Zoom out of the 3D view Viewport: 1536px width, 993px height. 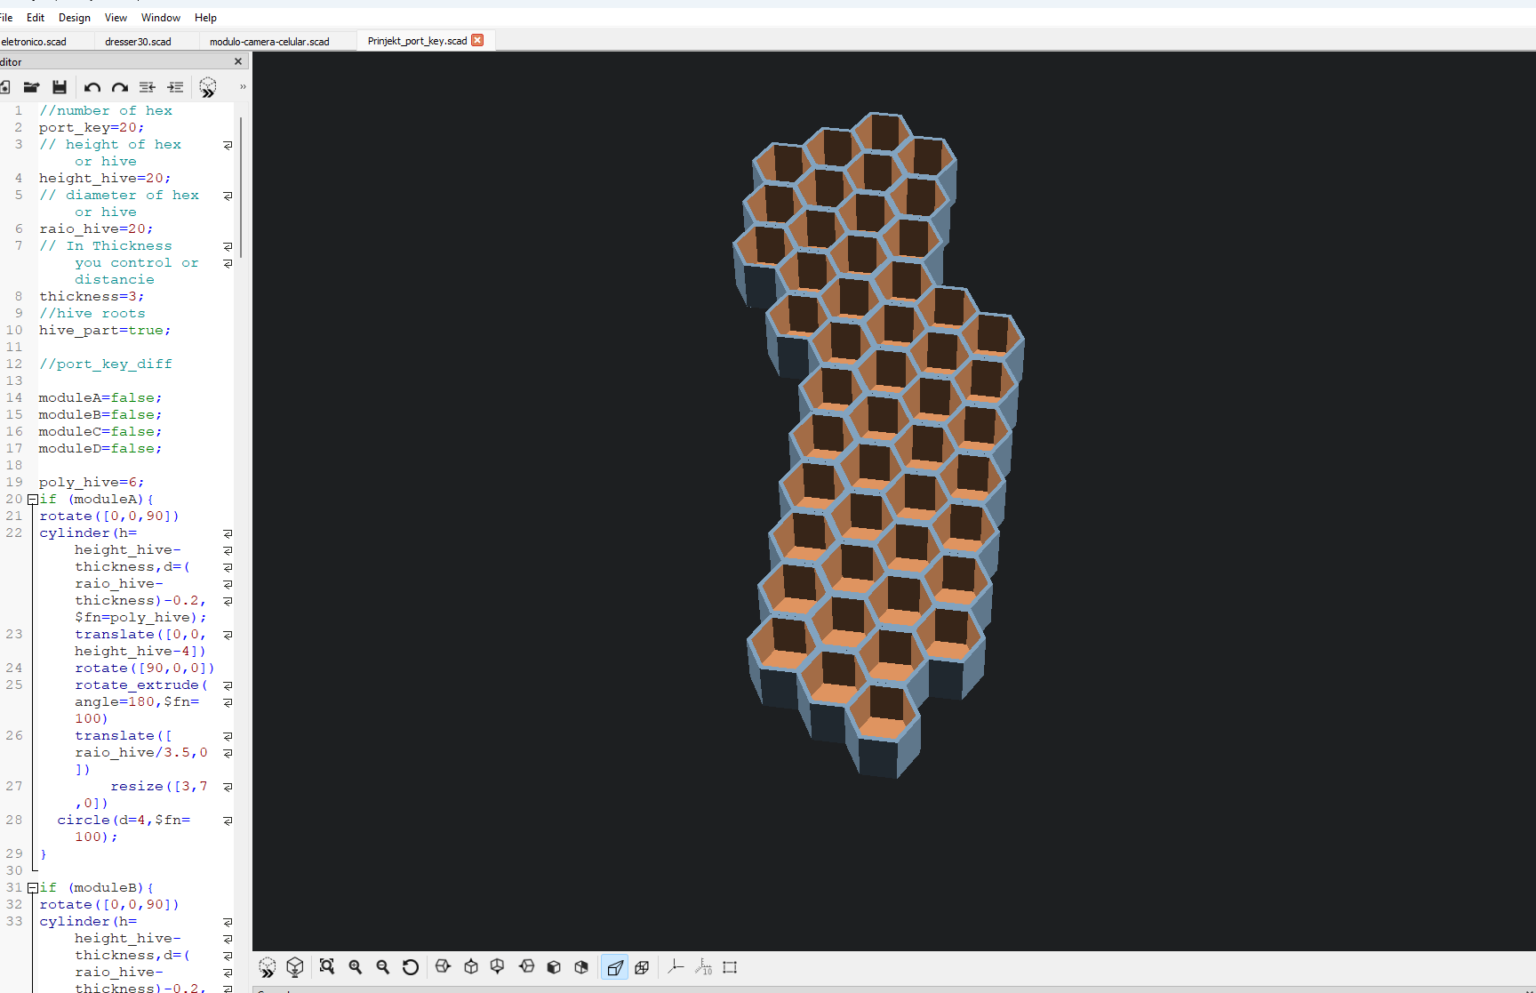pyautogui.click(x=383, y=967)
